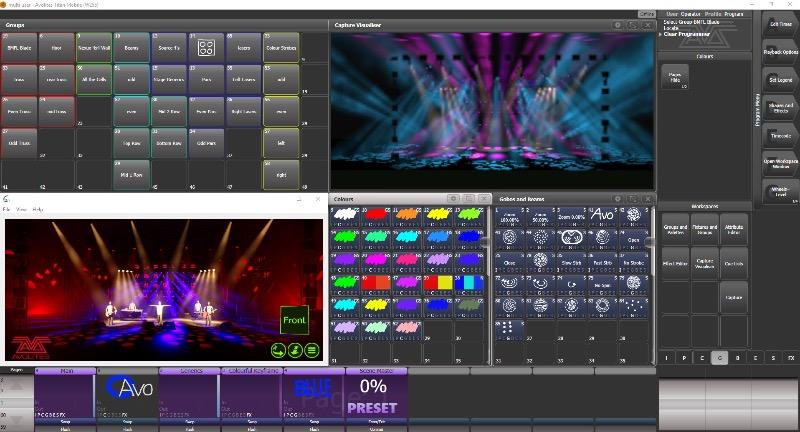Click the Set Legend button
This screenshot has width=800, height=432.
click(781, 80)
